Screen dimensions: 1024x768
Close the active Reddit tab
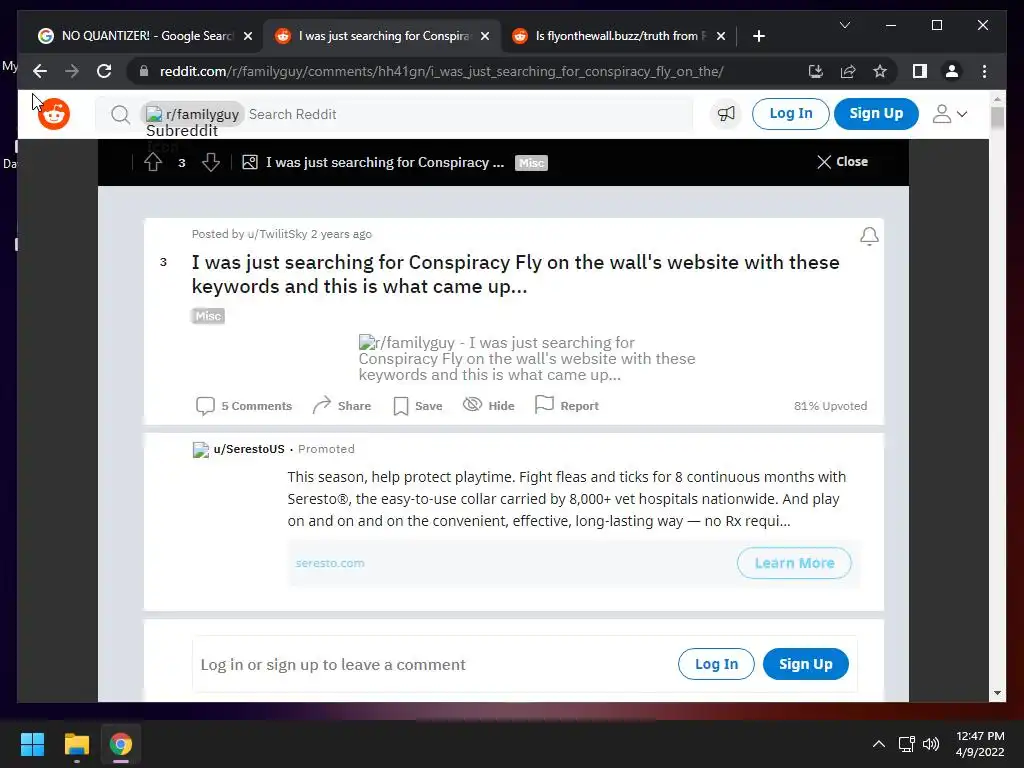(485, 37)
